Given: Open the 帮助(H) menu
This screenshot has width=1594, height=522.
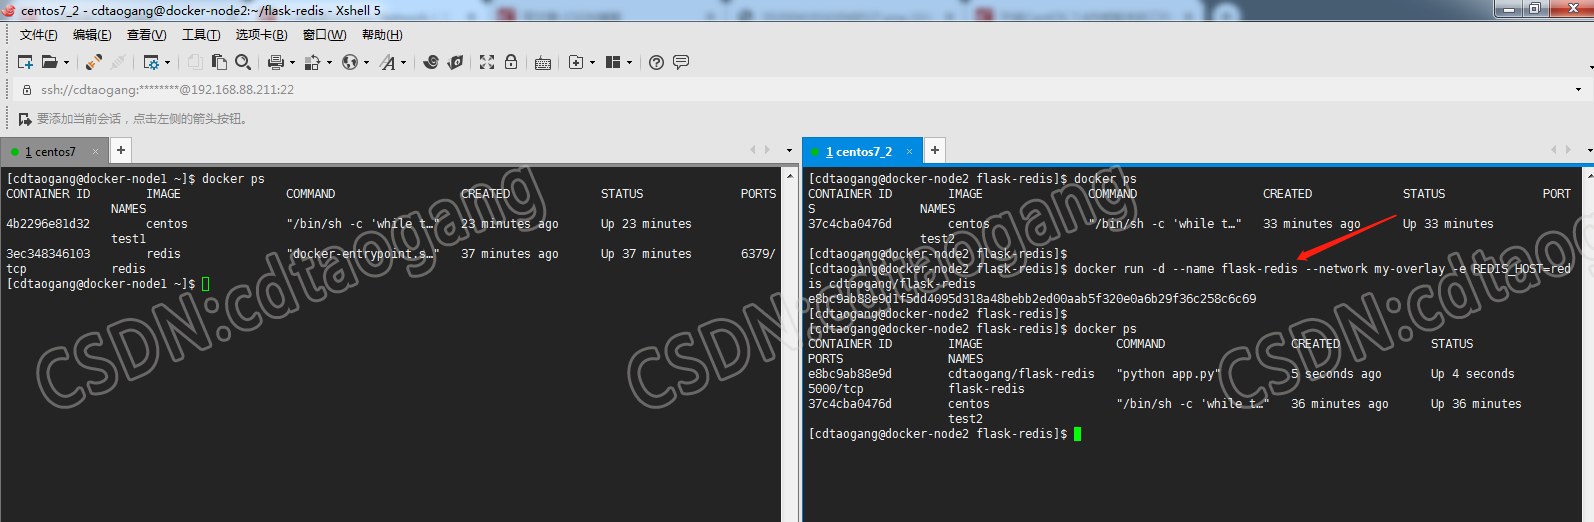Looking at the screenshot, I should (382, 35).
